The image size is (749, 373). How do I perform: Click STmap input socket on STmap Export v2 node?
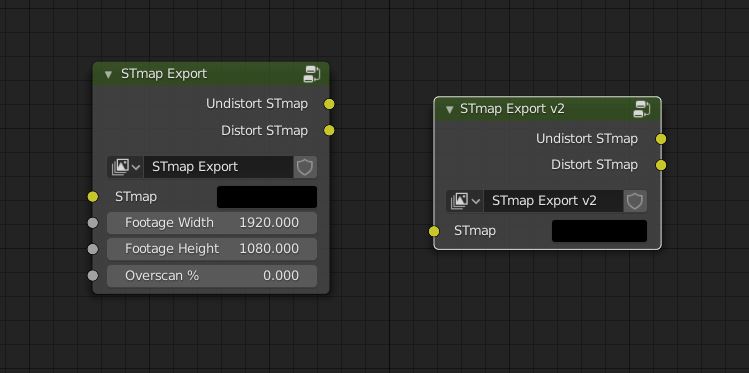coord(434,232)
